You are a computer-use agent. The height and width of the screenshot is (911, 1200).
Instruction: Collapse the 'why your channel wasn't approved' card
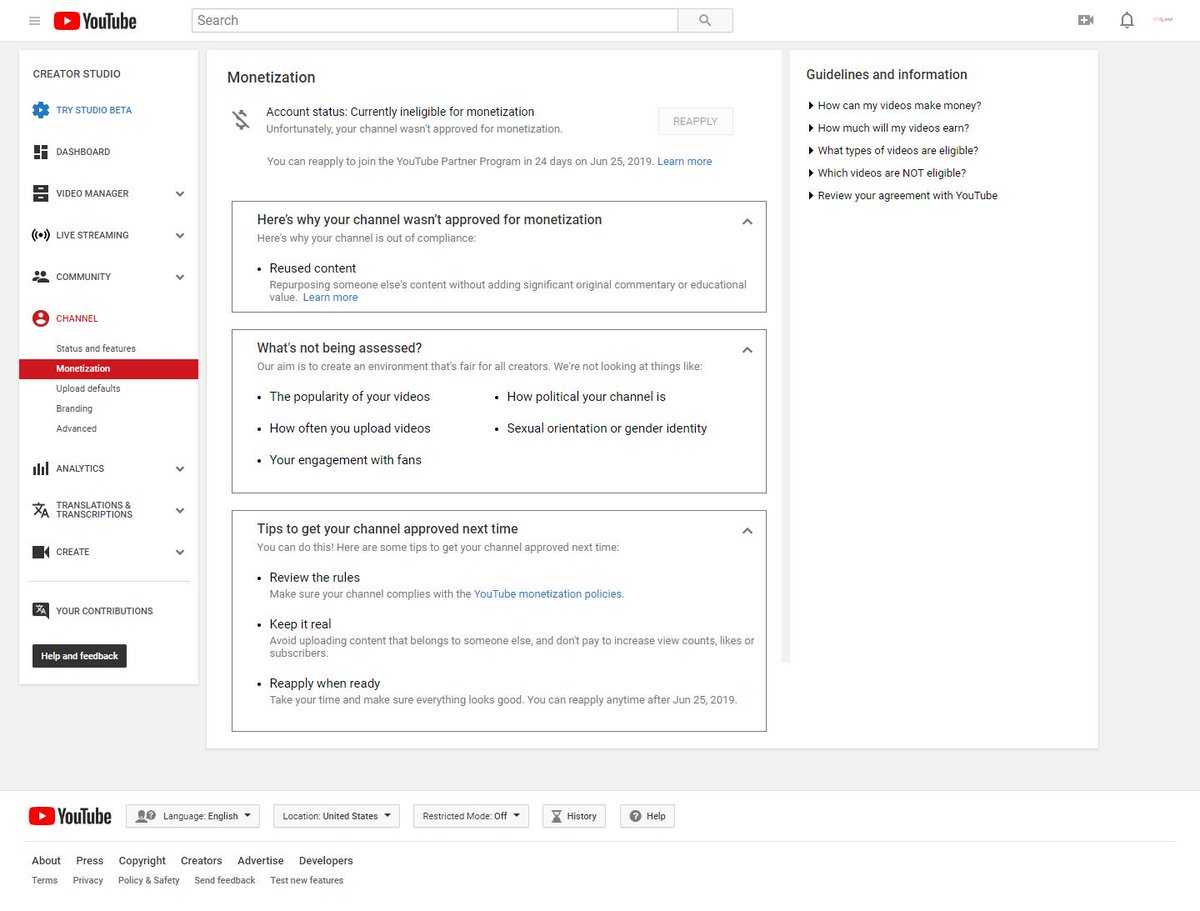(747, 222)
